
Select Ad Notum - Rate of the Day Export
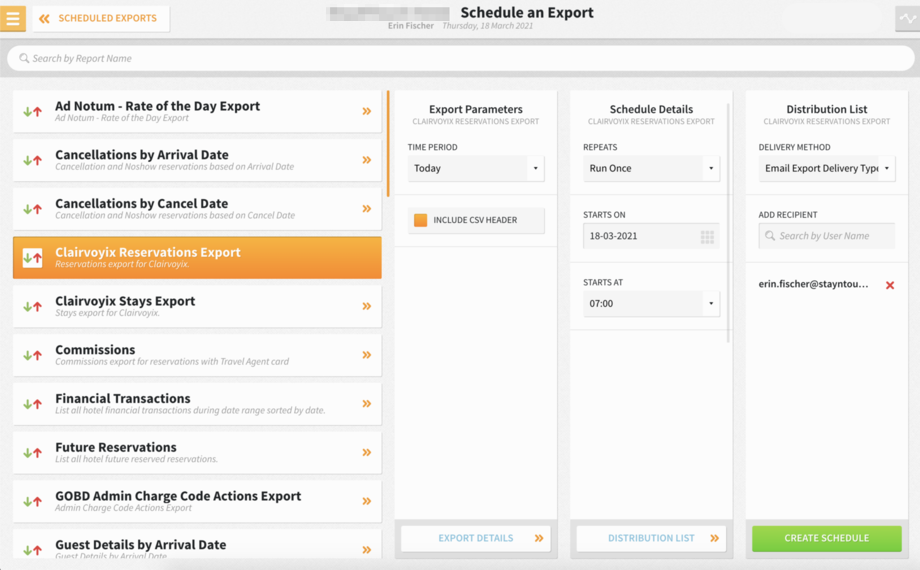[197, 111]
